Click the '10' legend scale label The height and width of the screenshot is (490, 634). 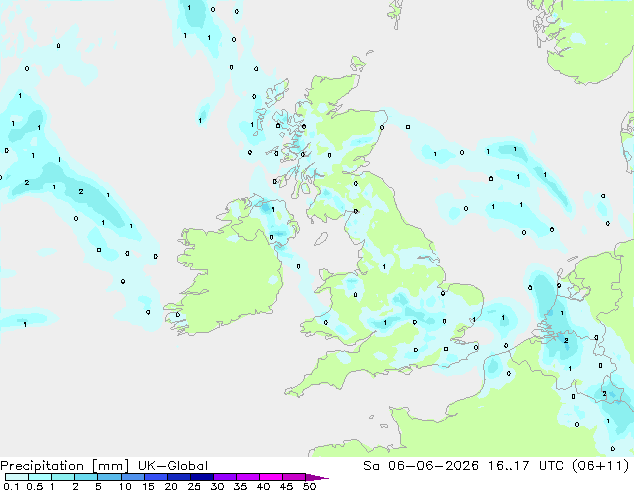(125, 486)
